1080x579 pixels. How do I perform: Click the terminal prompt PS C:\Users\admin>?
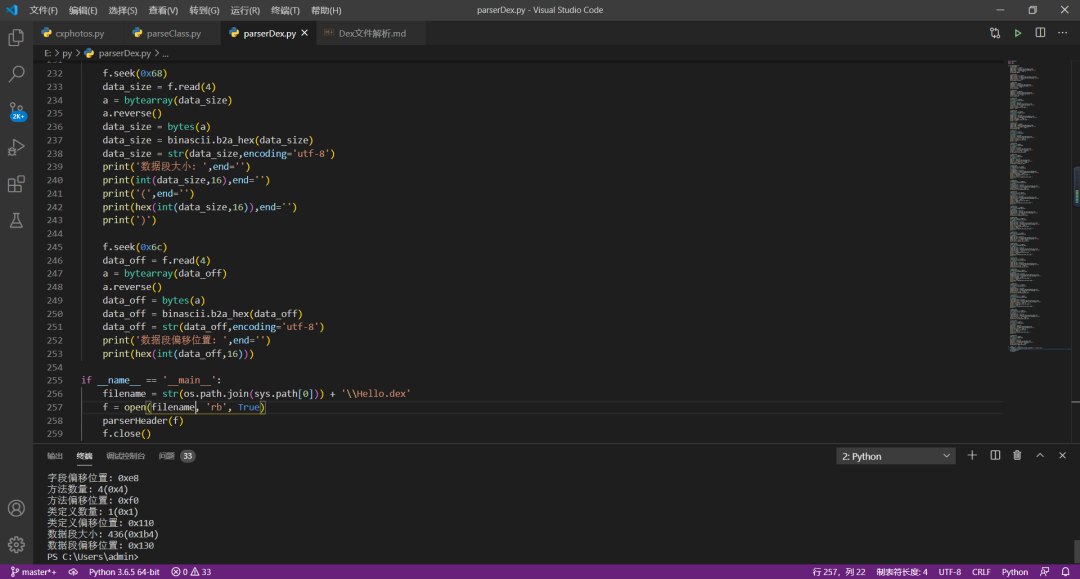point(92,556)
